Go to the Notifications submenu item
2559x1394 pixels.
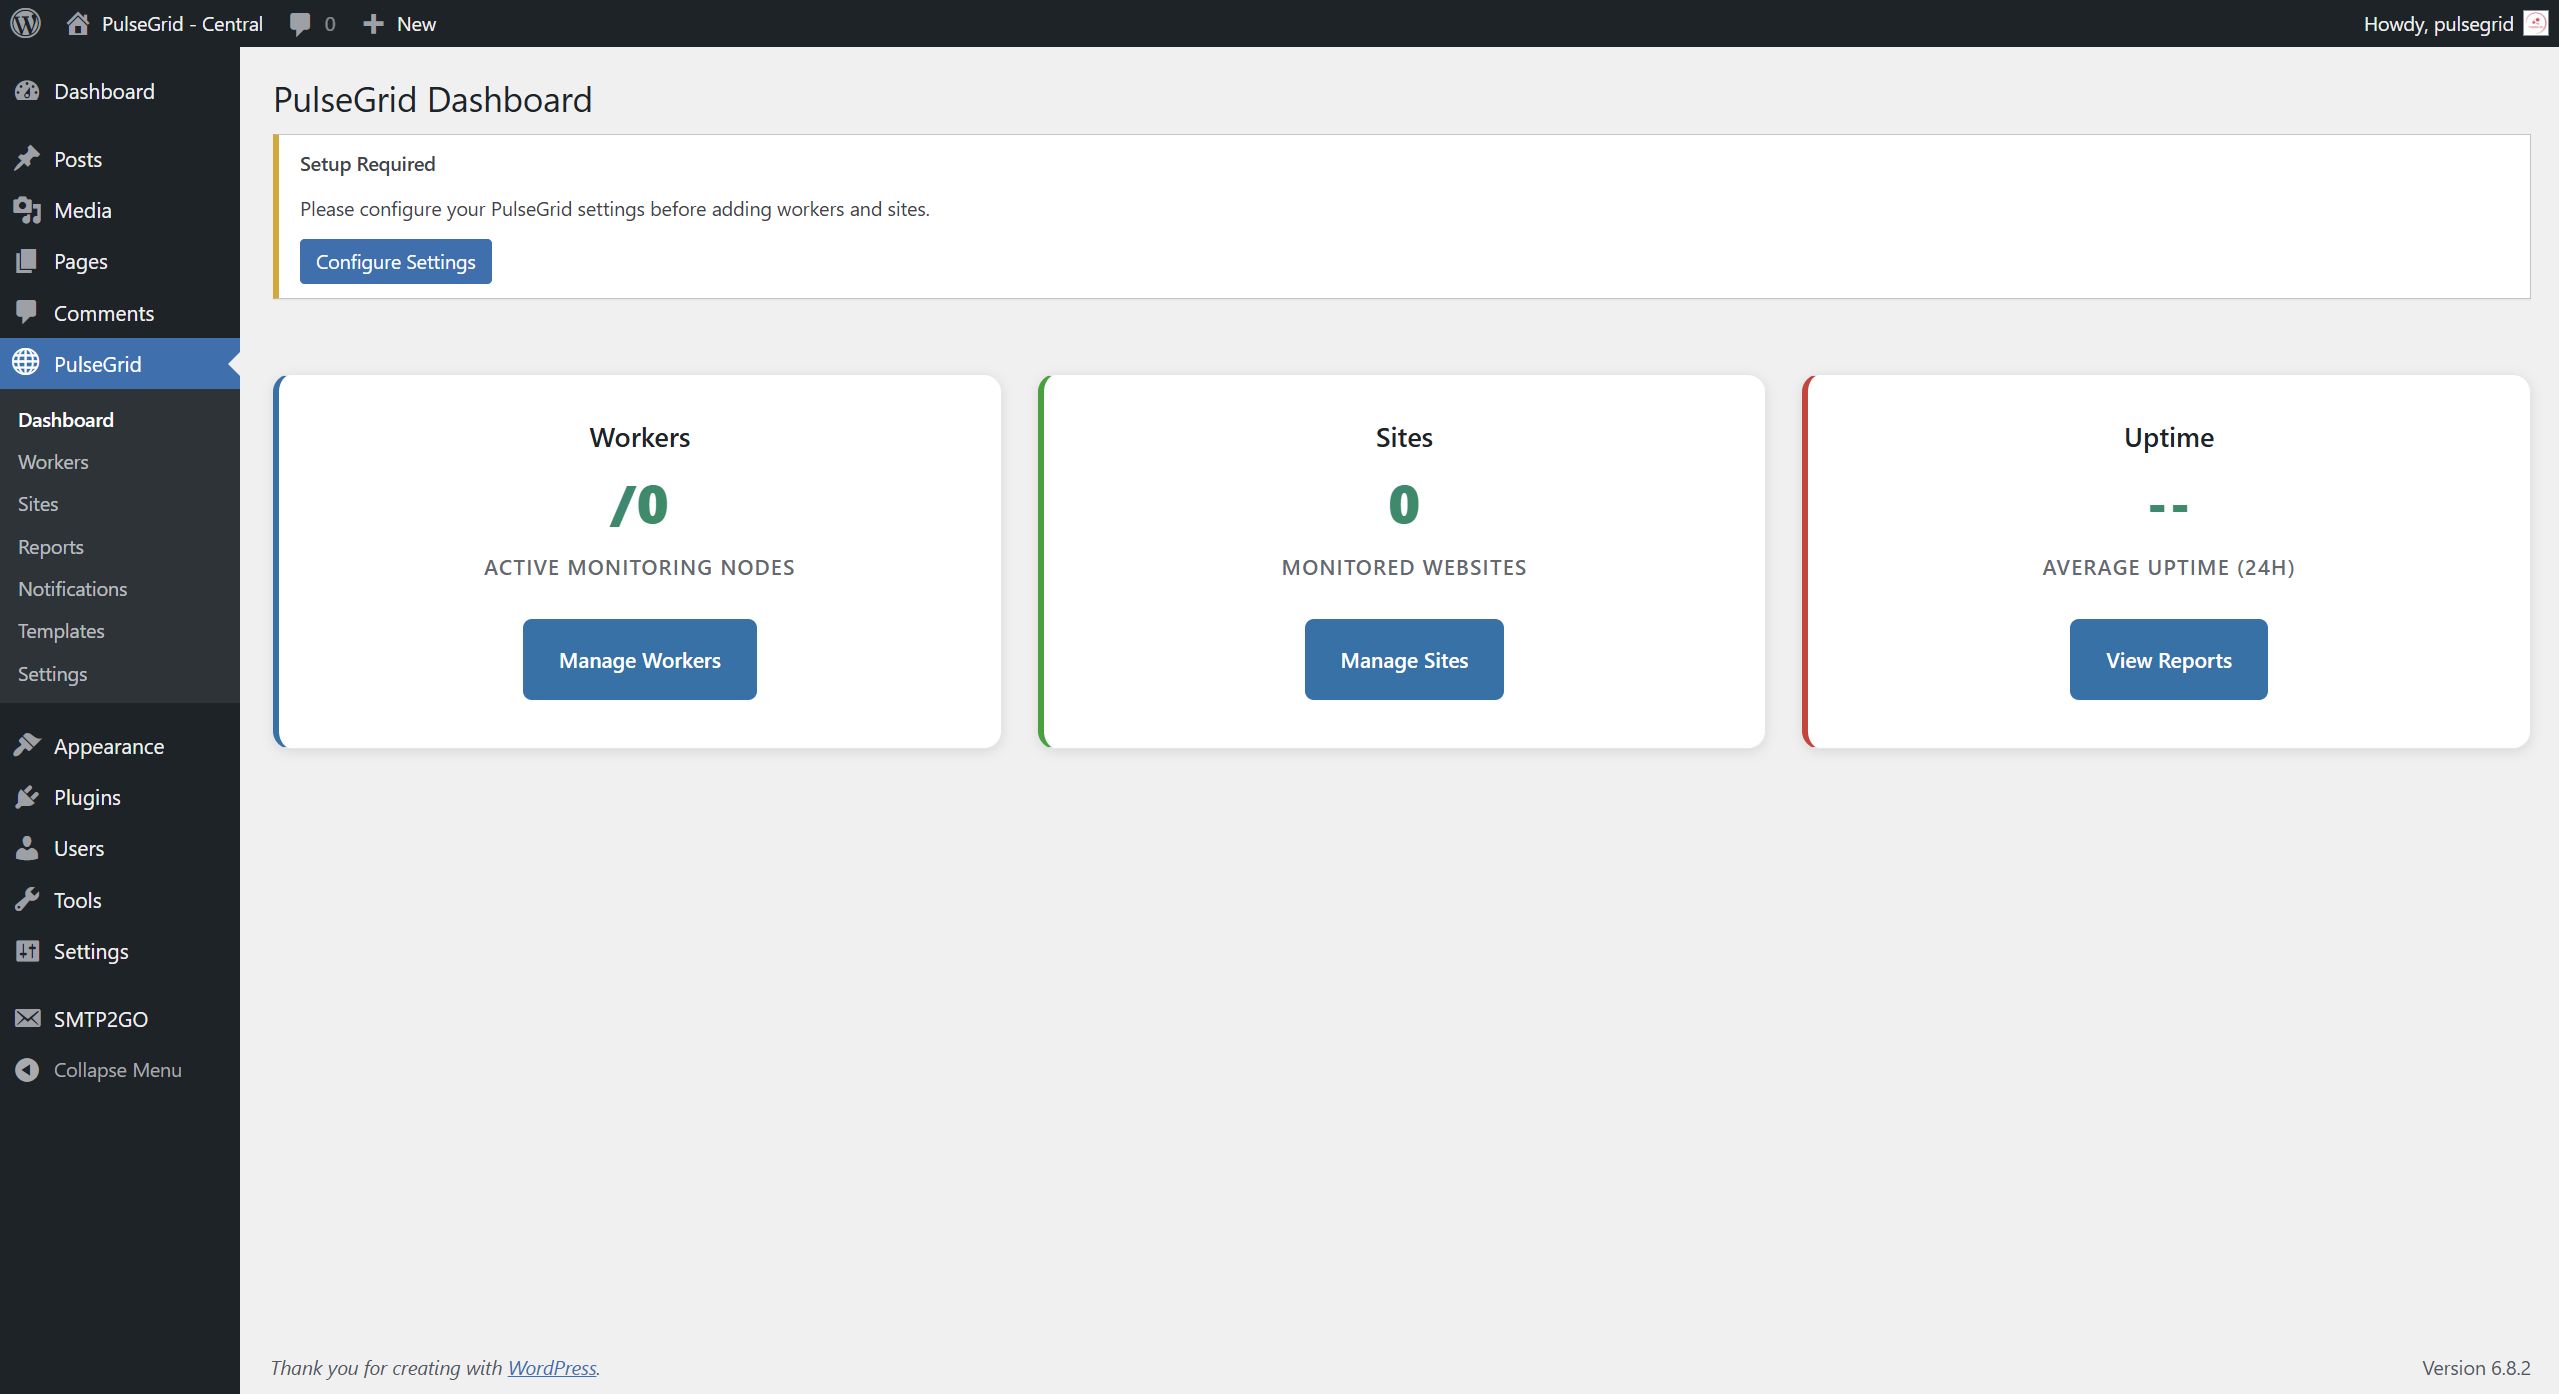click(72, 589)
